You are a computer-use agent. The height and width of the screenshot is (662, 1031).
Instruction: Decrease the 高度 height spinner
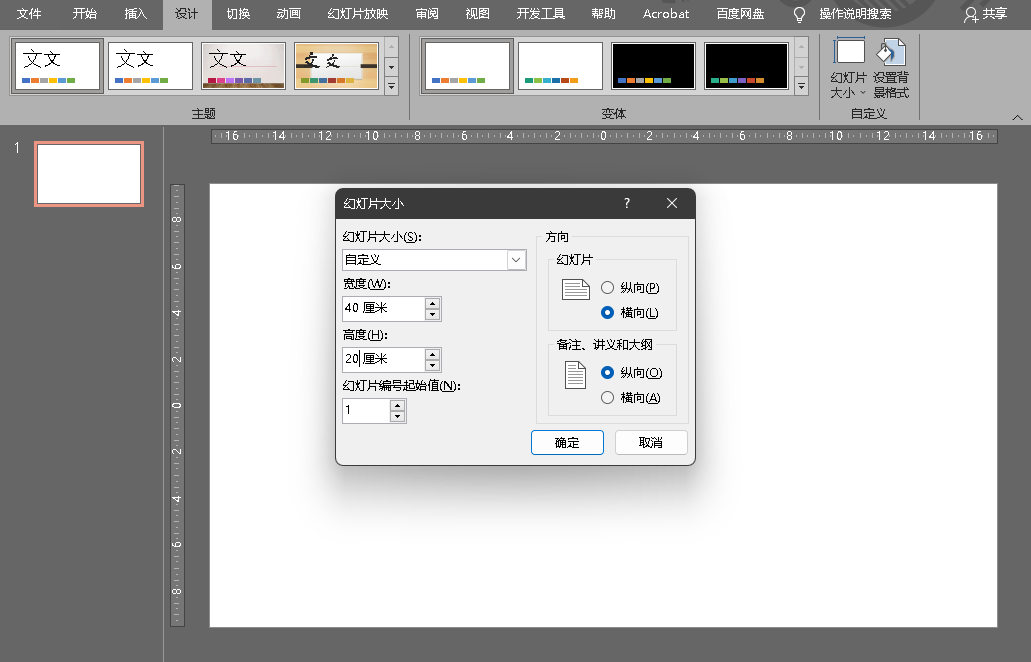(432, 366)
